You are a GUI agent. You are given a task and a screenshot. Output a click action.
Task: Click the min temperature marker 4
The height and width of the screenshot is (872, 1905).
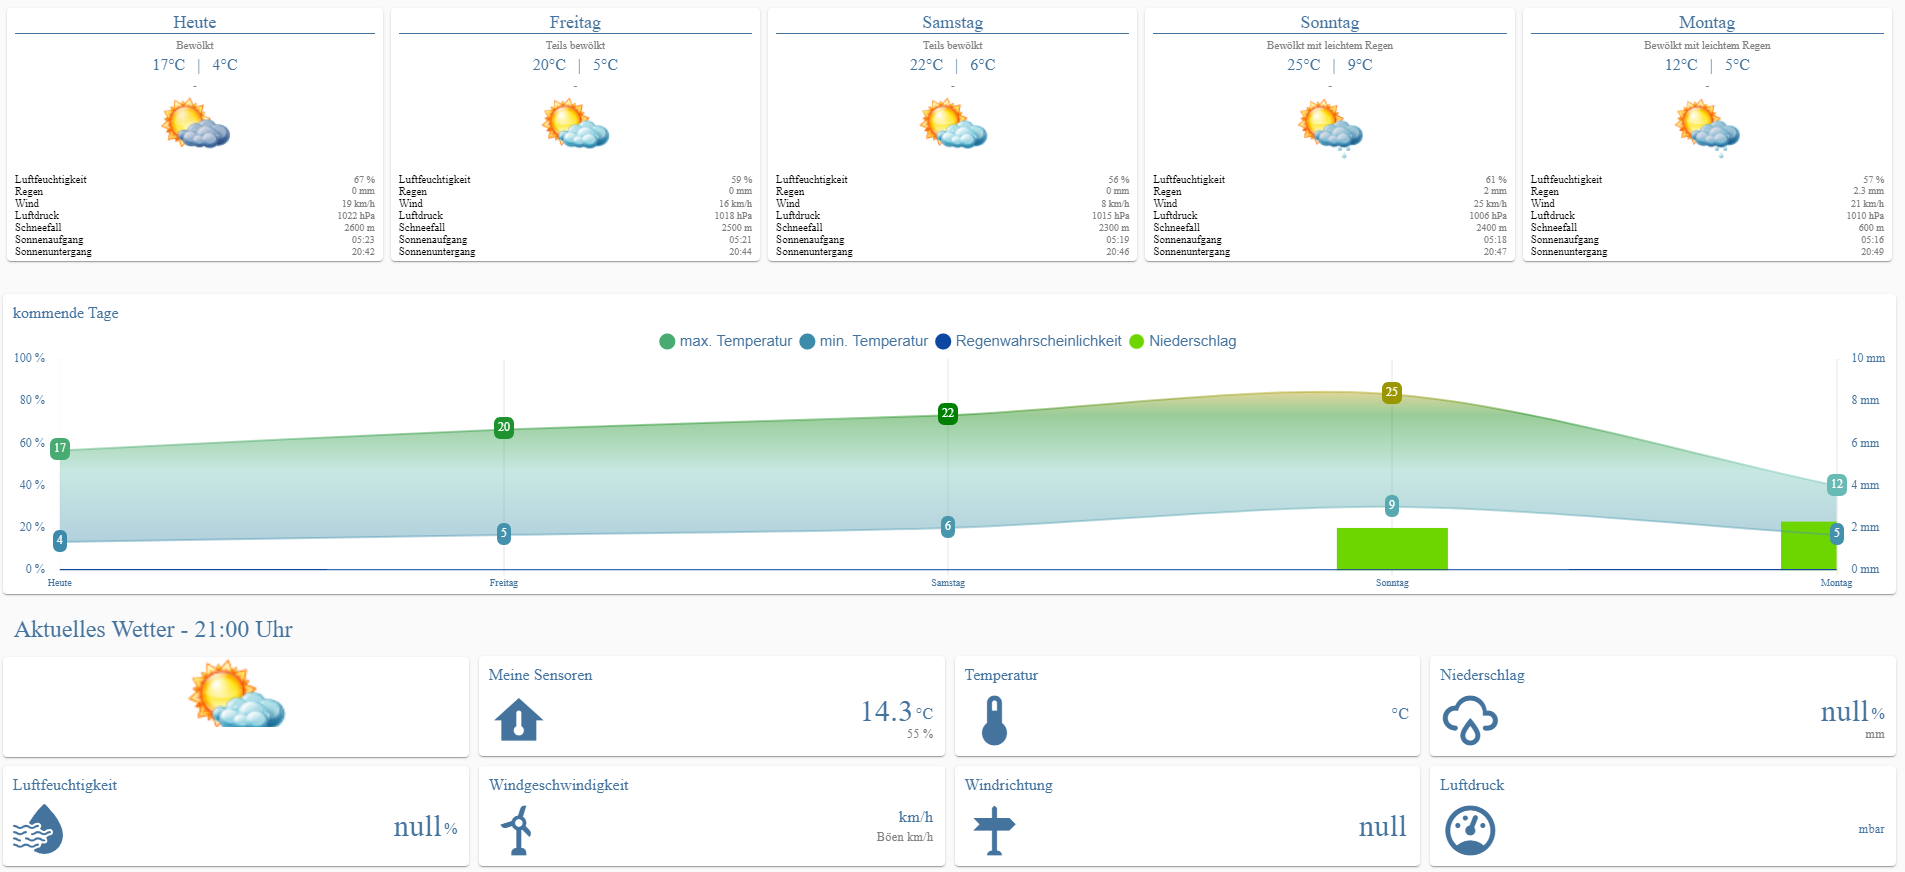coord(60,541)
